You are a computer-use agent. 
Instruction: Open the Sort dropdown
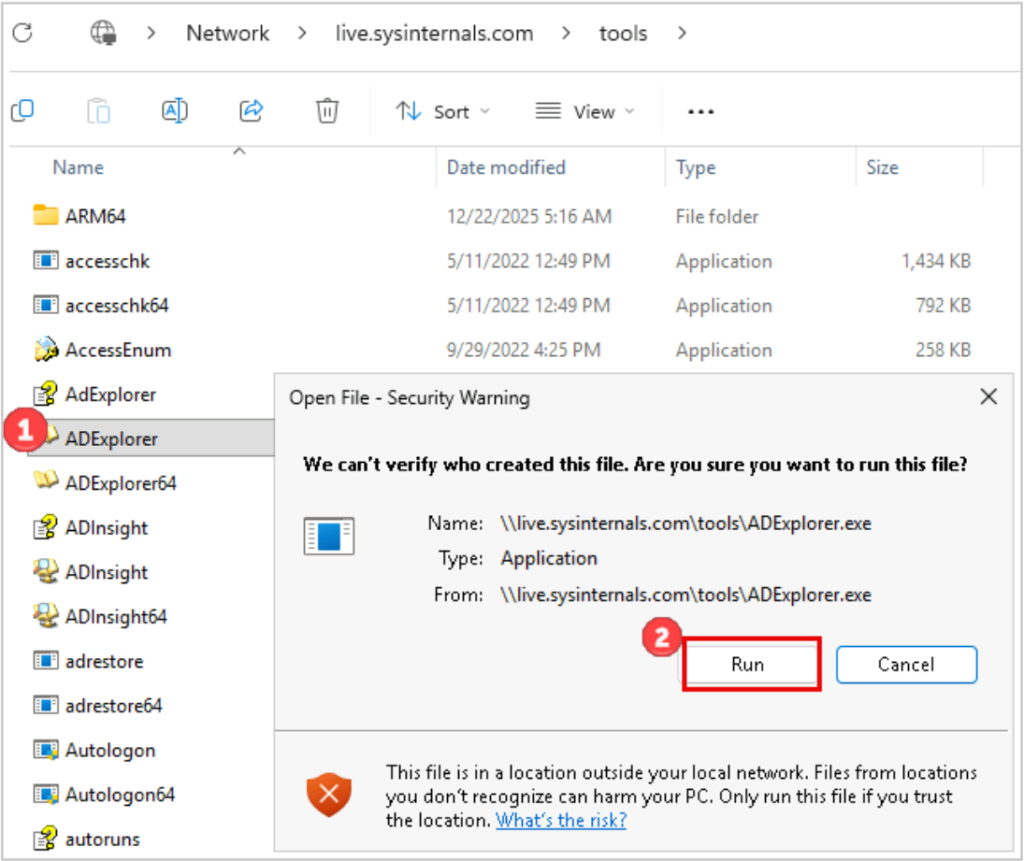(x=442, y=112)
